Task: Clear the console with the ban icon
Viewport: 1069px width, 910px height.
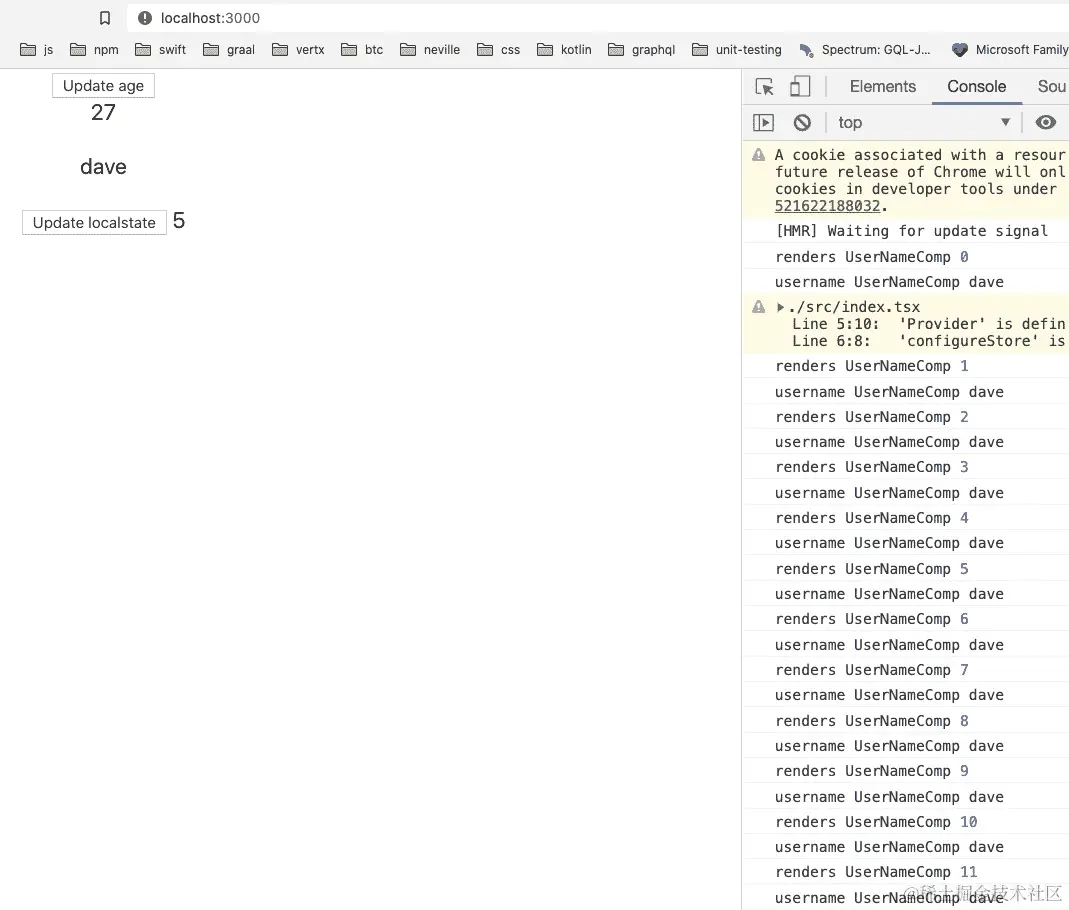Action: [802, 123]
